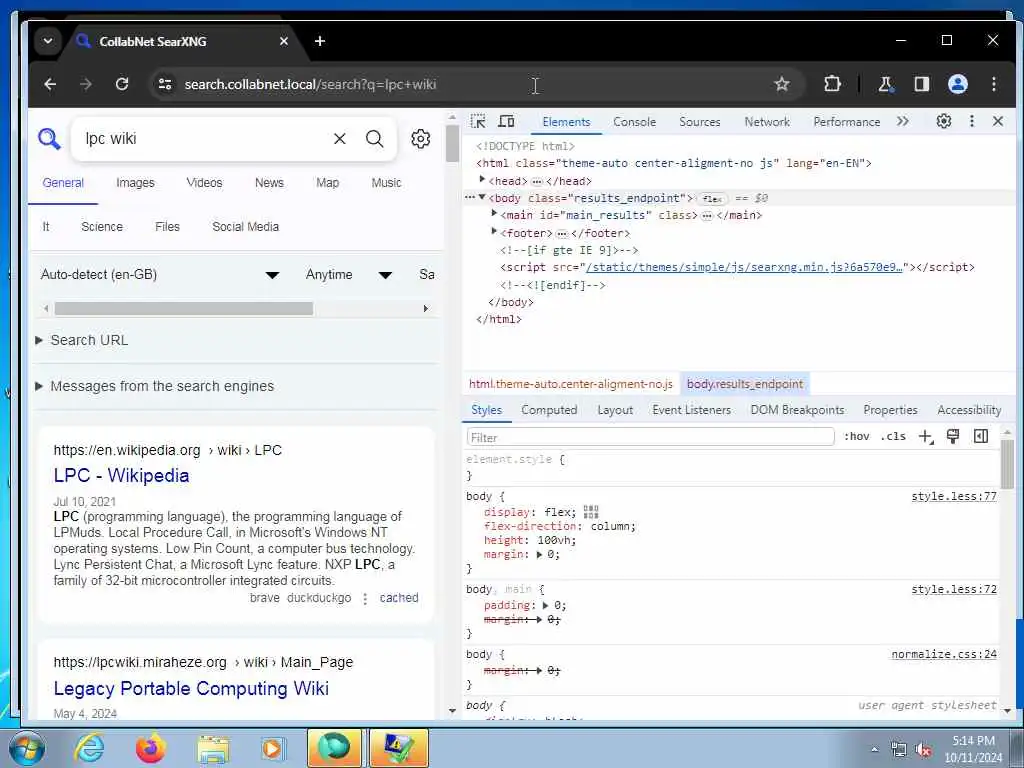Open Chrome Labs flask icon
This screenshot has height=768, width=1024.
pos(886,84)
